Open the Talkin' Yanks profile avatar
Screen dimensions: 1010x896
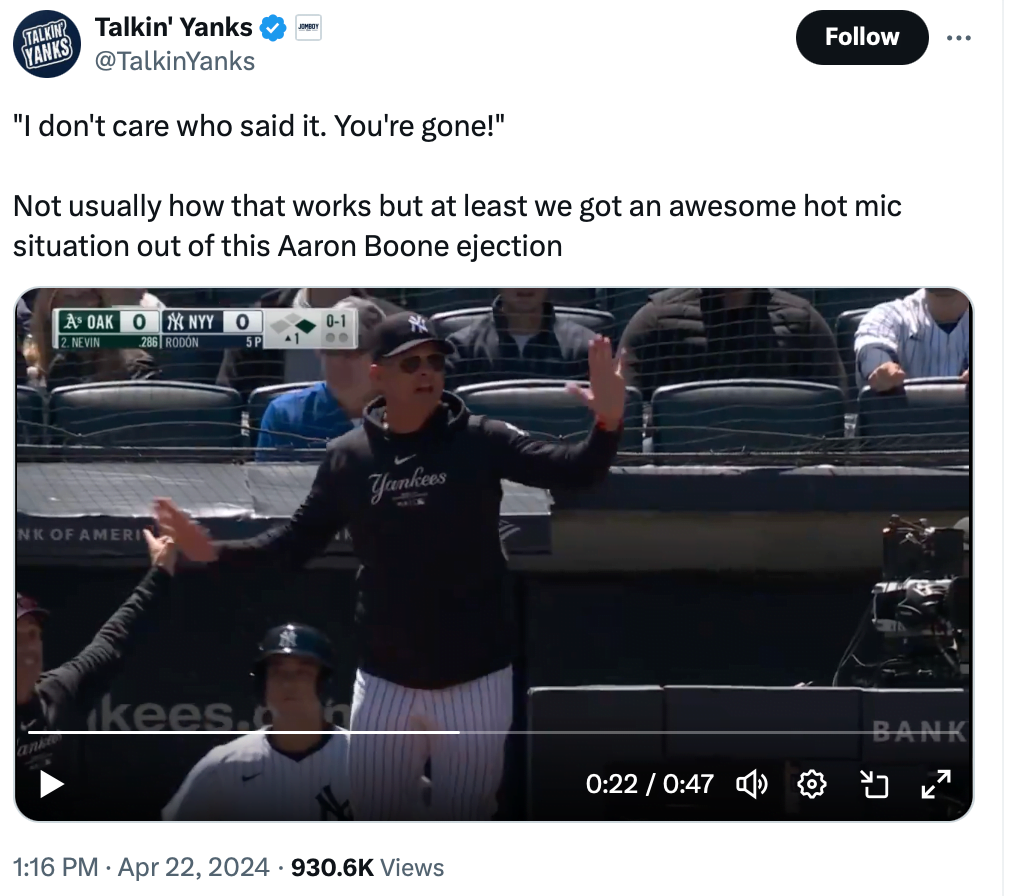[x=46, y=44]
